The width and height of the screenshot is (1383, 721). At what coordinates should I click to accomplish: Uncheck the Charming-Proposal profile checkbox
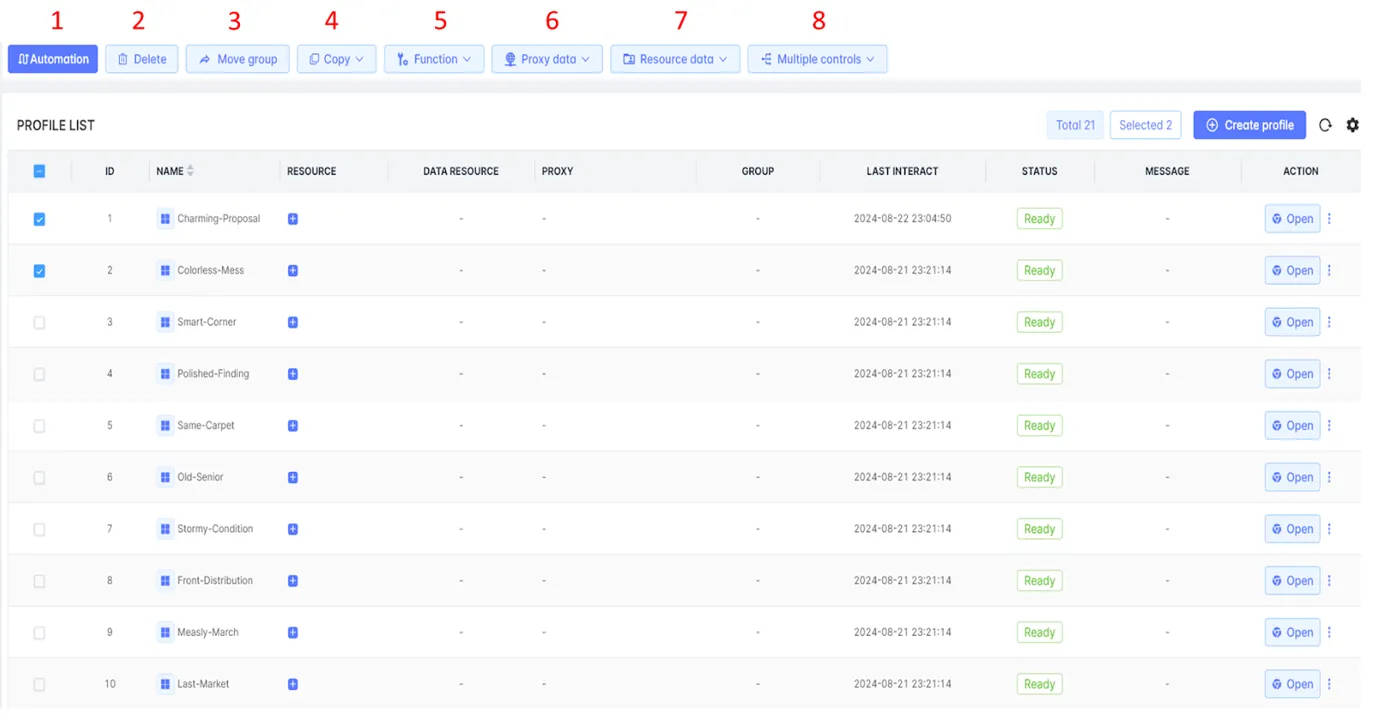tap(40, 219)
